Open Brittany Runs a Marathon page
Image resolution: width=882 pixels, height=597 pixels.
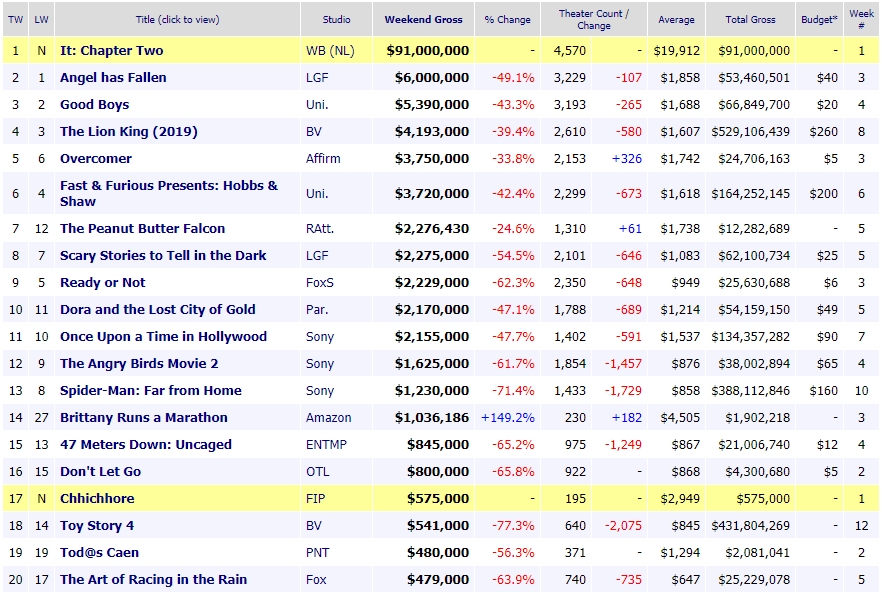143,418
